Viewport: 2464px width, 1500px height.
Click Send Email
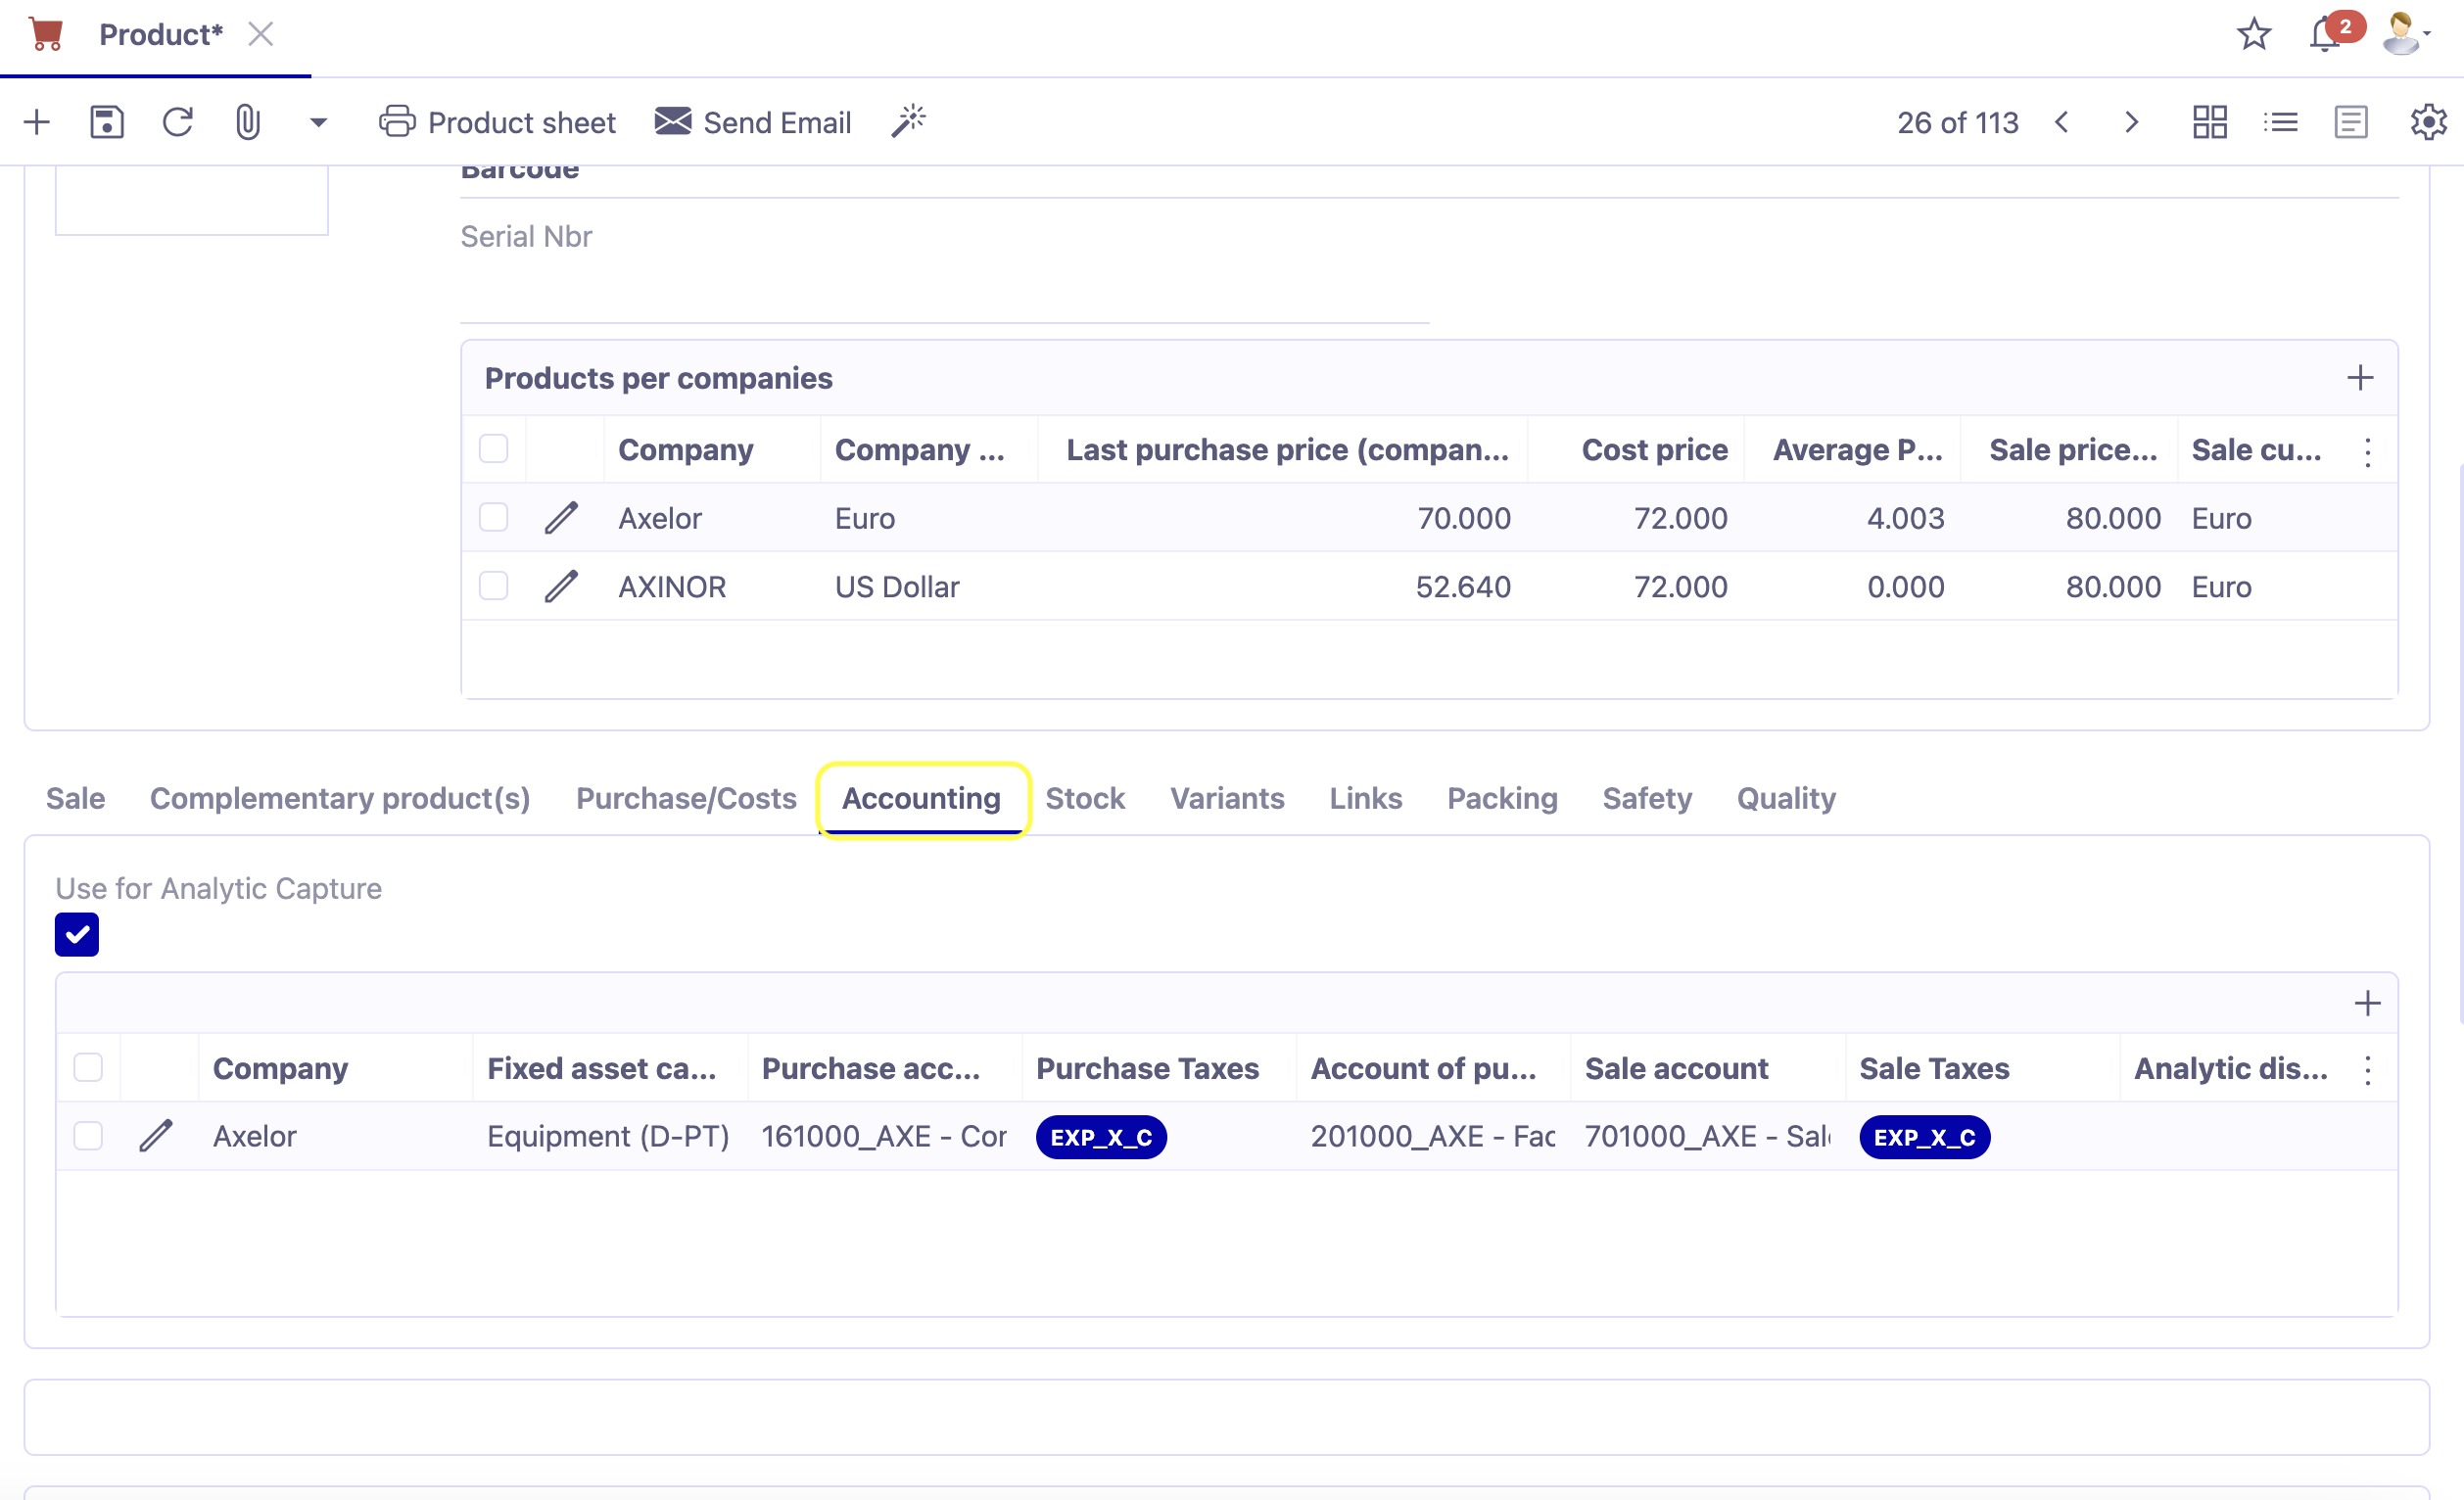pos(754,121)
